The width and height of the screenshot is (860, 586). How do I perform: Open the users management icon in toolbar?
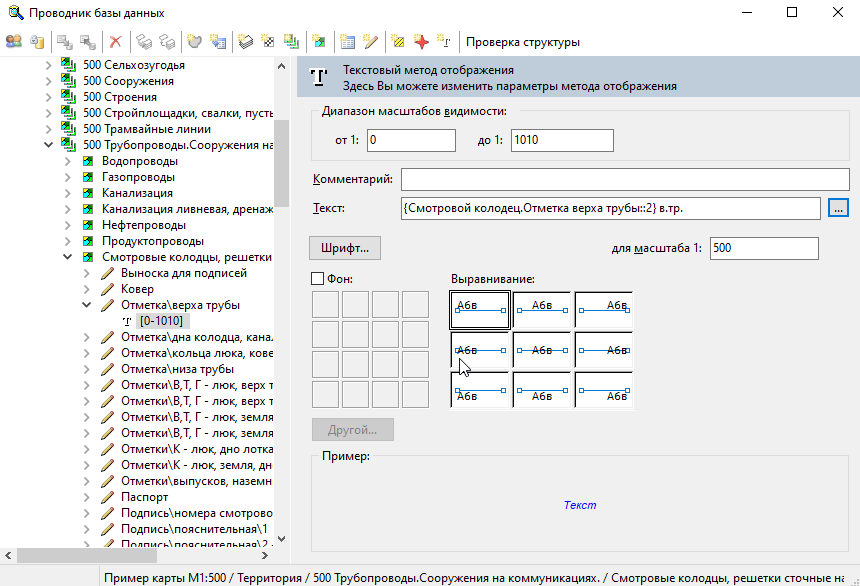coord(14,42)
